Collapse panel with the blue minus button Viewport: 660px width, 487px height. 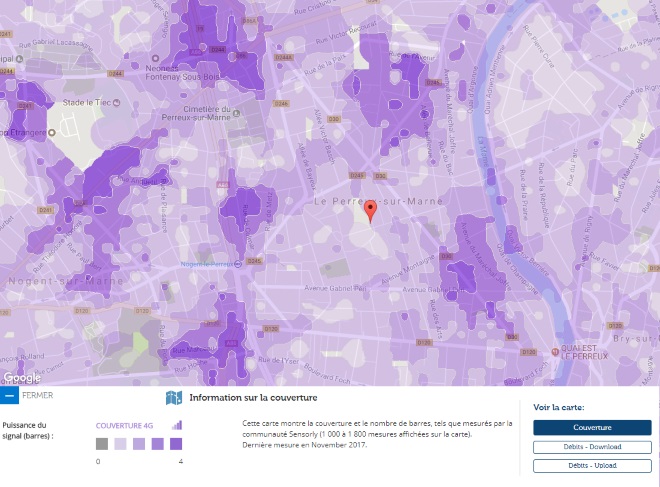point(9,396)
